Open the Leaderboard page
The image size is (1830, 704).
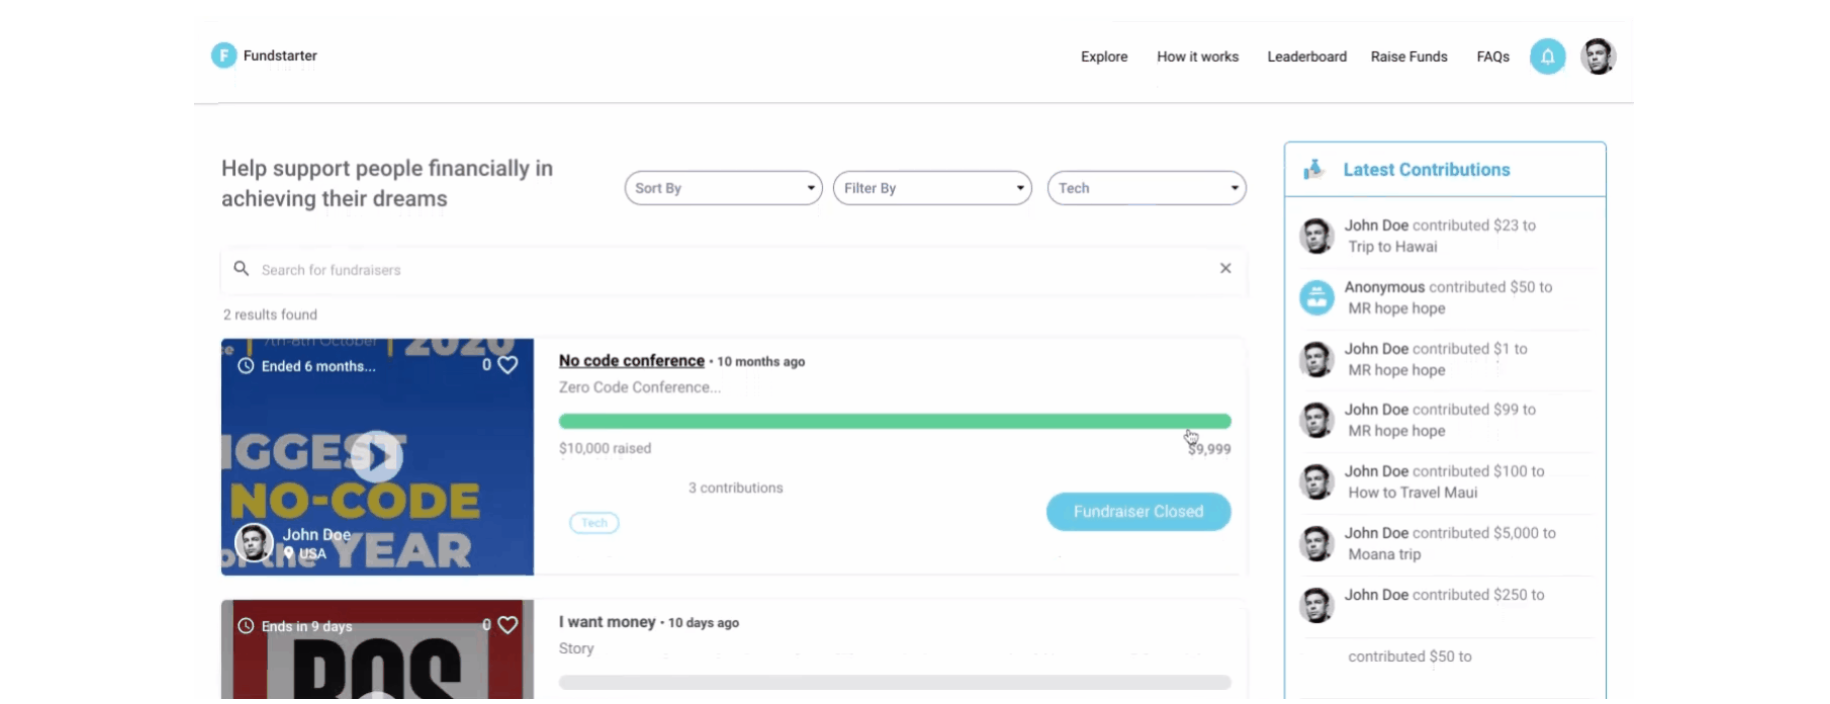1306,57
